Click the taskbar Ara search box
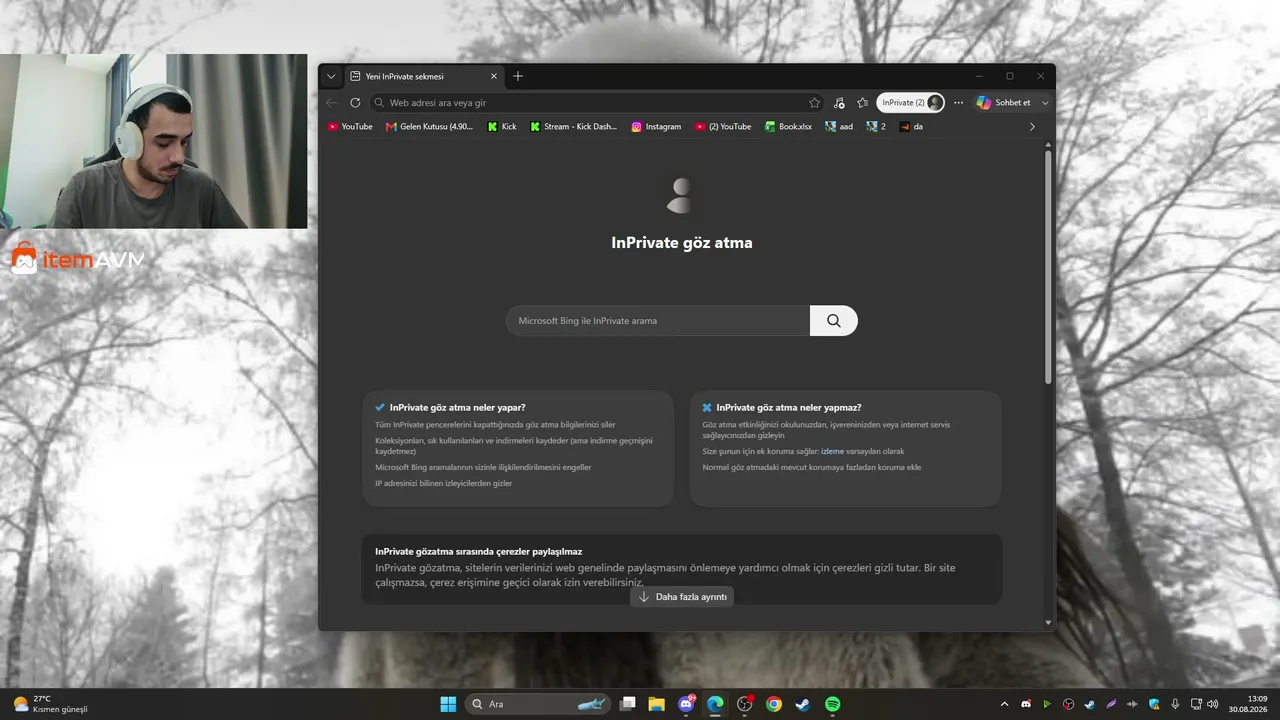1280x720 pixels. click(538, 704)
